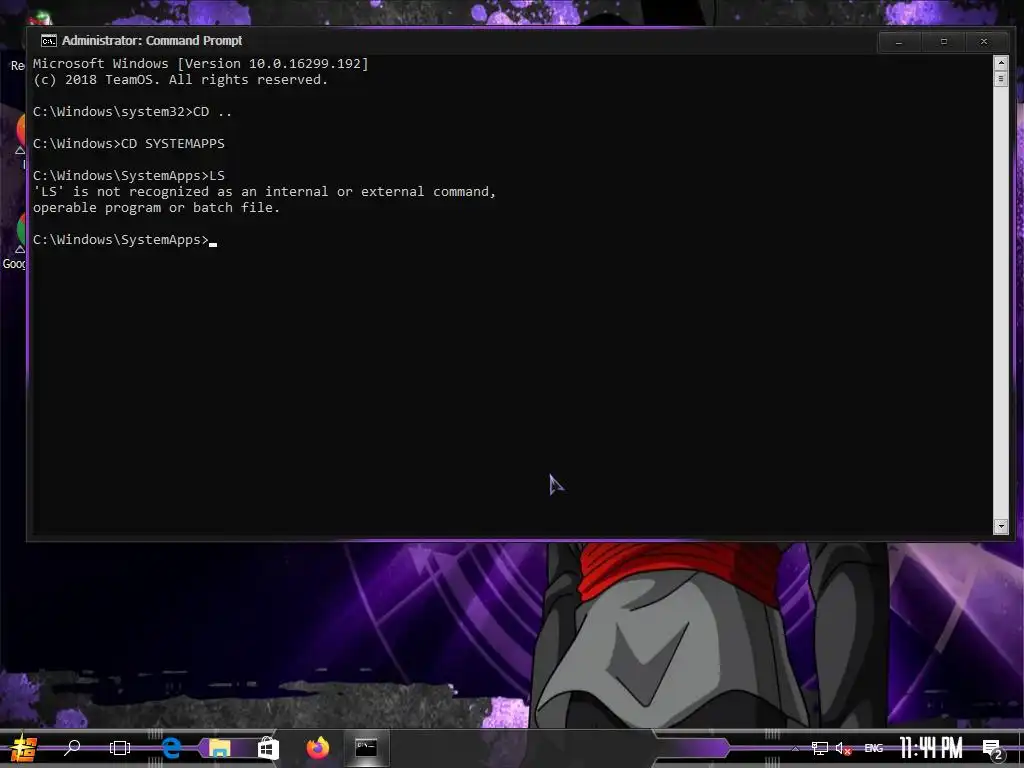Click the Microsoft Windows version line
This screenshot has width=1024, height=768.
(200, 63)
